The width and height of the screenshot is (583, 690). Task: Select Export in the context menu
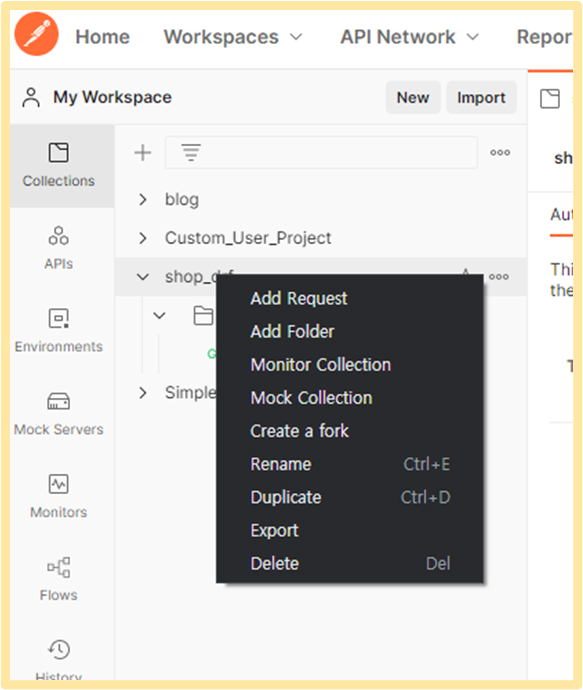coord(350,530)
